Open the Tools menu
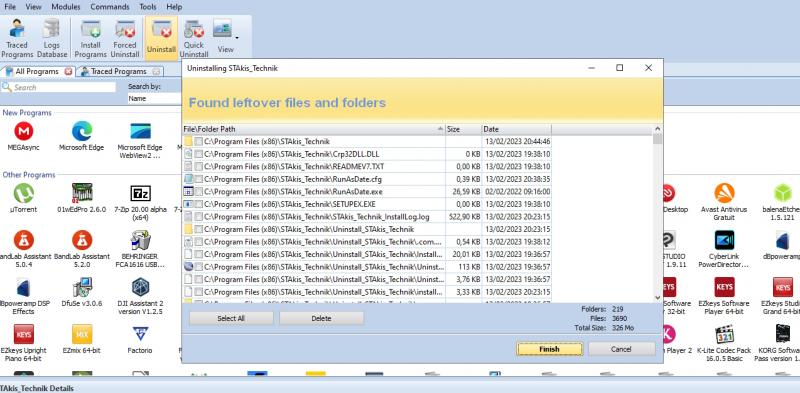The height and width of the screenshot is (393, 800). 148,7
